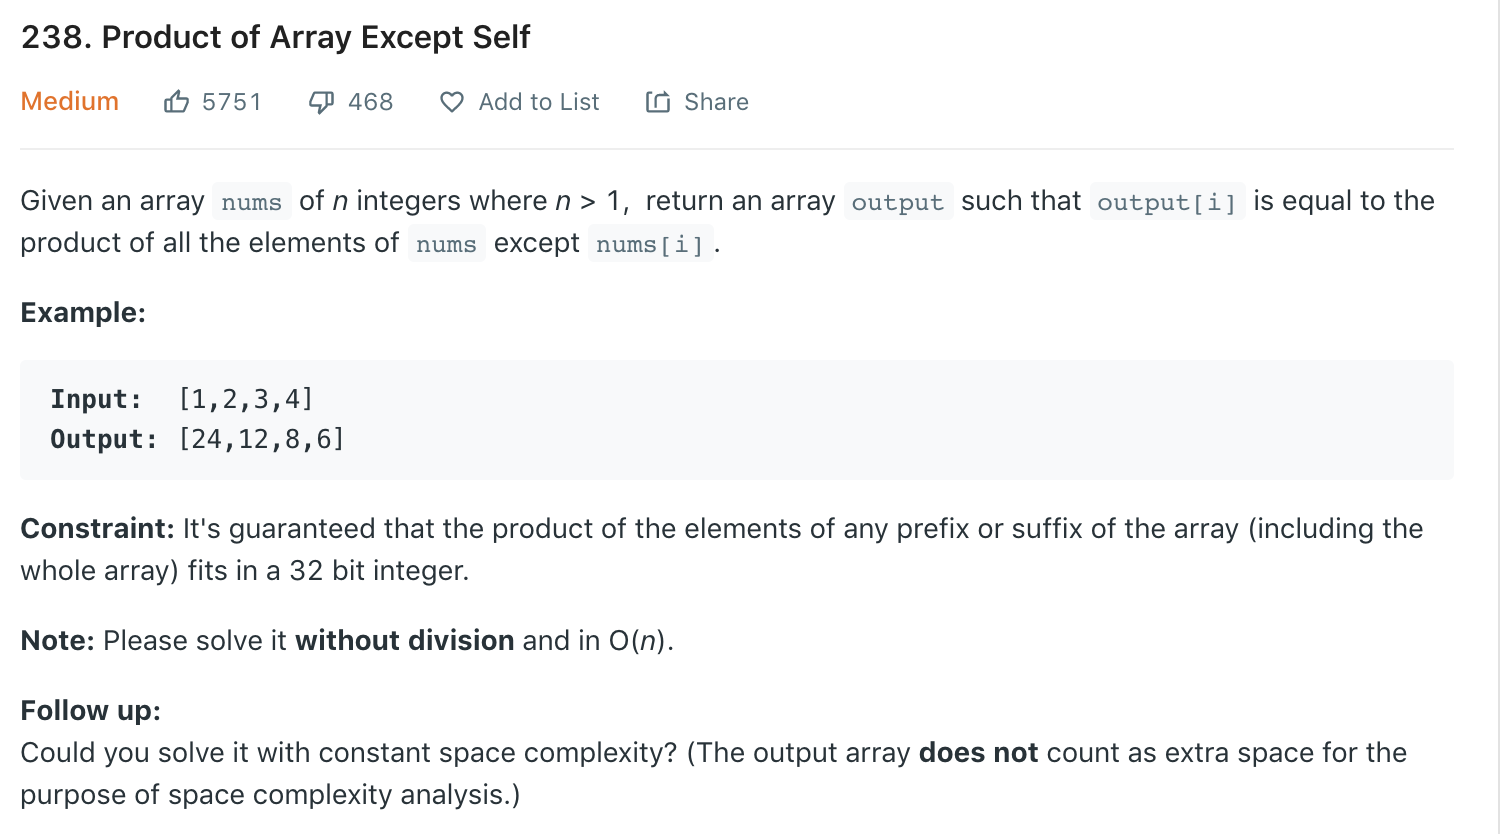Click the first inline code word nums
The width and height of the screenshot is (1500, 834).
coord(252,202)
